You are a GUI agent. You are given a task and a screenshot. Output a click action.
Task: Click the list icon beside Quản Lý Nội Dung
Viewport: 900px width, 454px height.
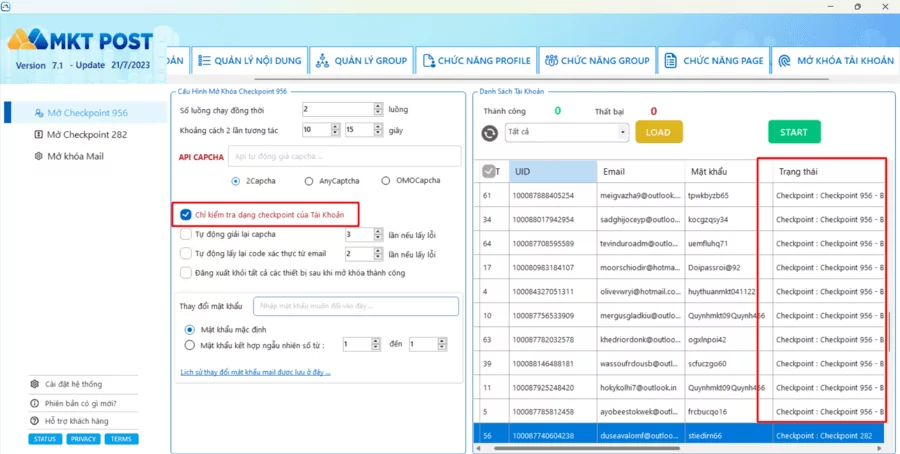(x=204, y=60)
